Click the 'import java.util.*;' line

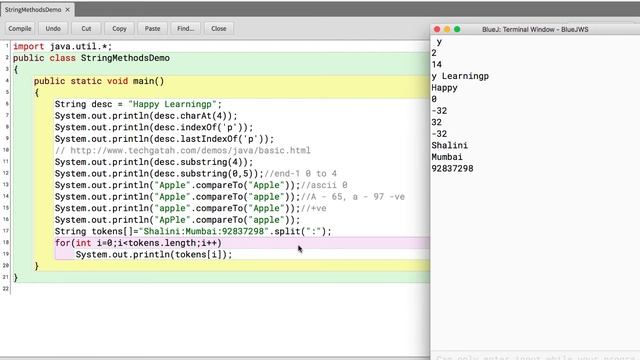[62, 47]
